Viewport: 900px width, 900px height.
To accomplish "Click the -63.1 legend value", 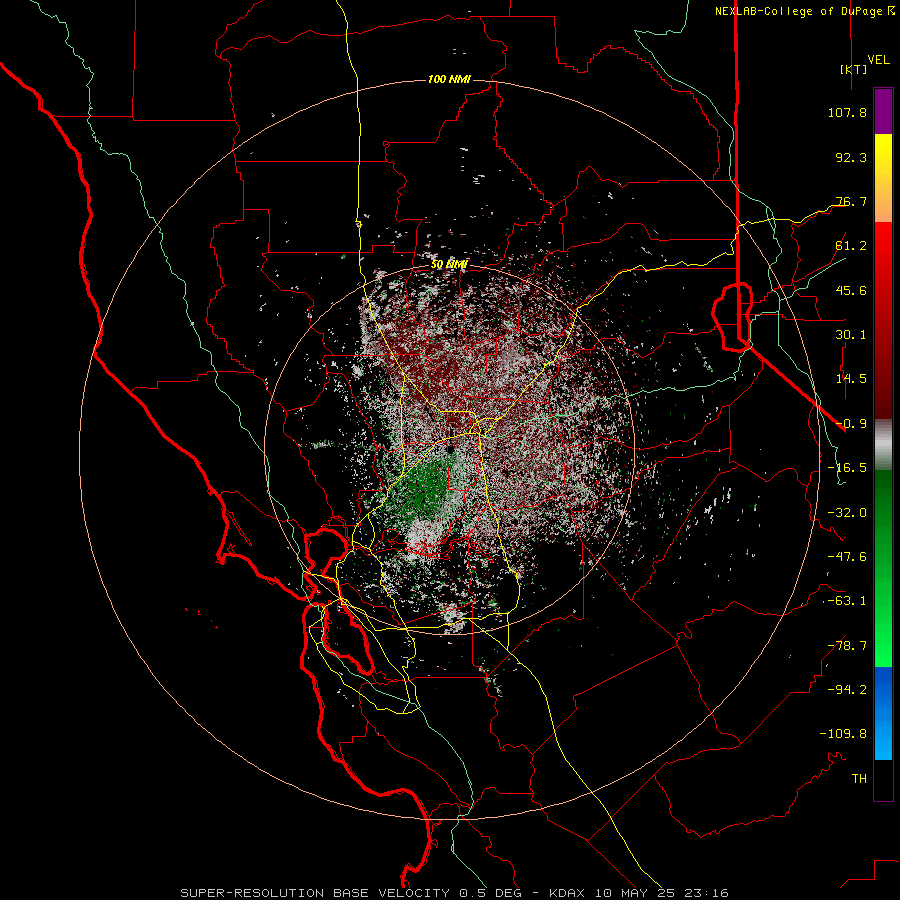I will pyautogui.click(x=847, y=601).
